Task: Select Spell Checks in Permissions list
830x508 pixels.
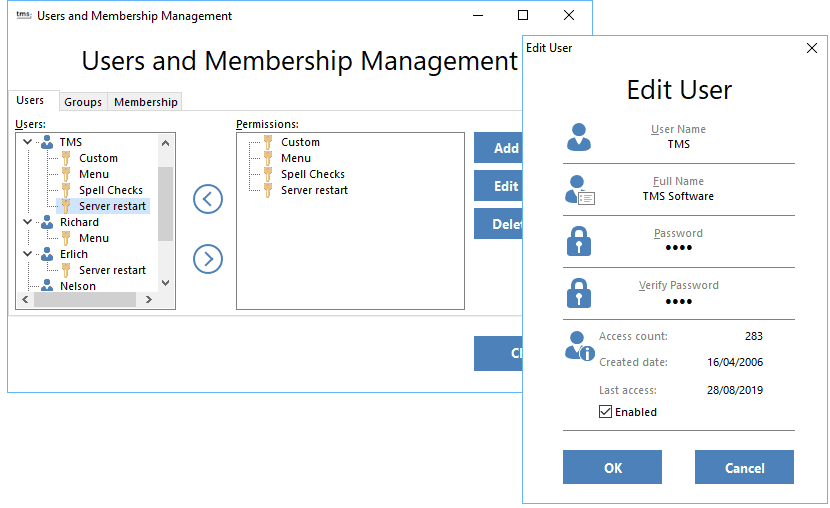Action: coord(312,174)
